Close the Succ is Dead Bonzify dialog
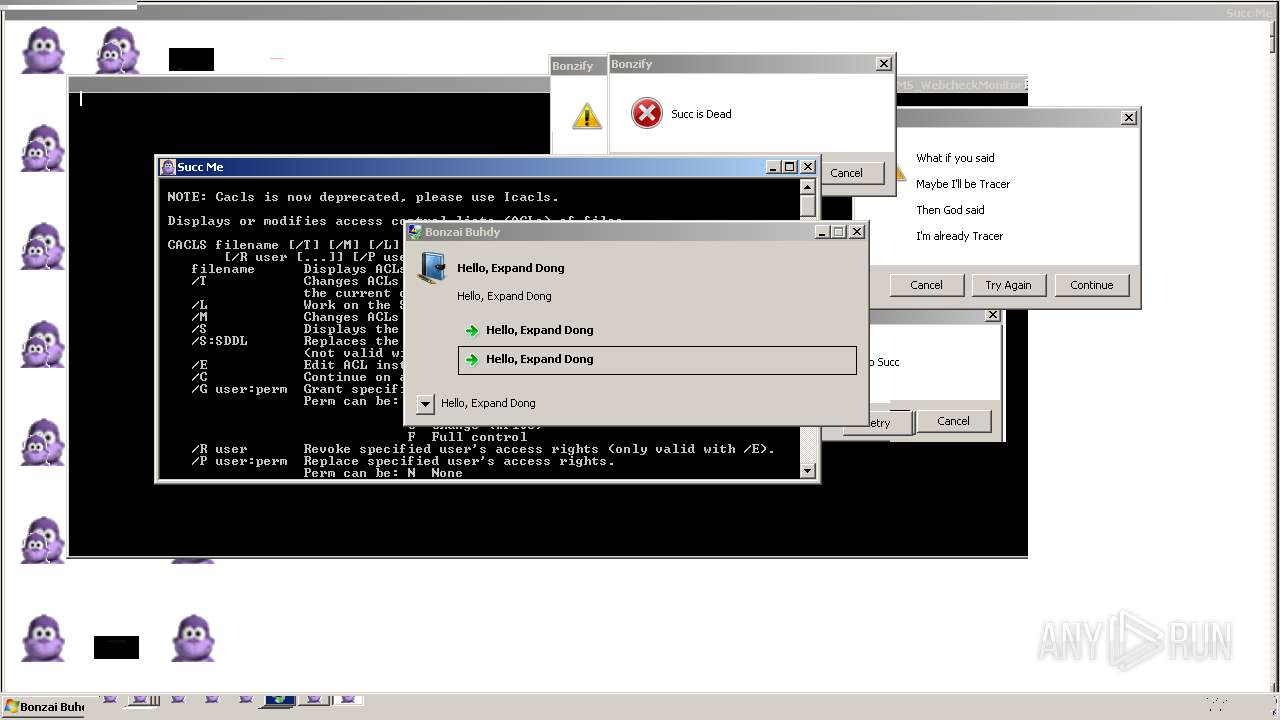The width and height of the screenshot is (1280, 720). pos(883,64)
